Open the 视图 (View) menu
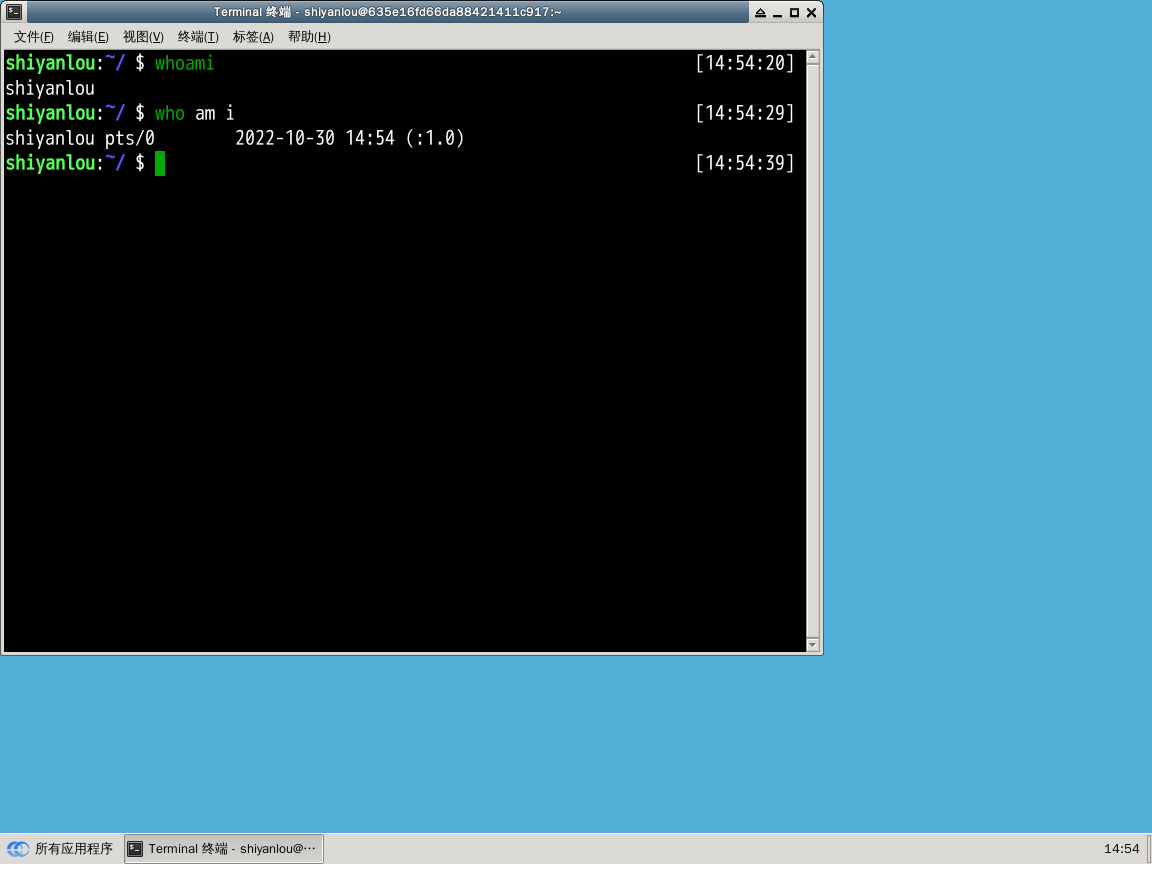The image size is (1152, 896). tap(143, 37)
